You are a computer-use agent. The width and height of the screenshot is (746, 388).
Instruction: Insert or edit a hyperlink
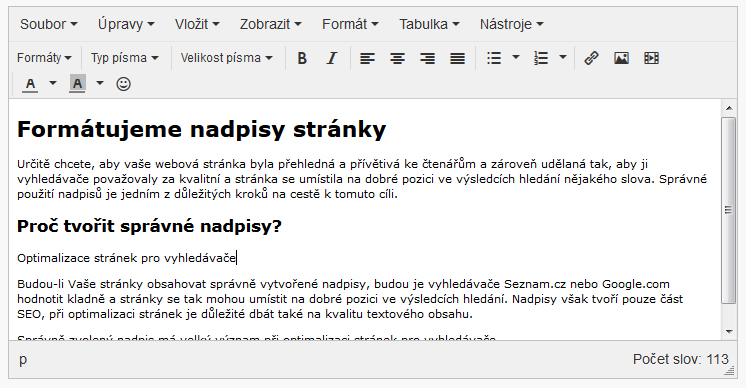pos(591,58)
